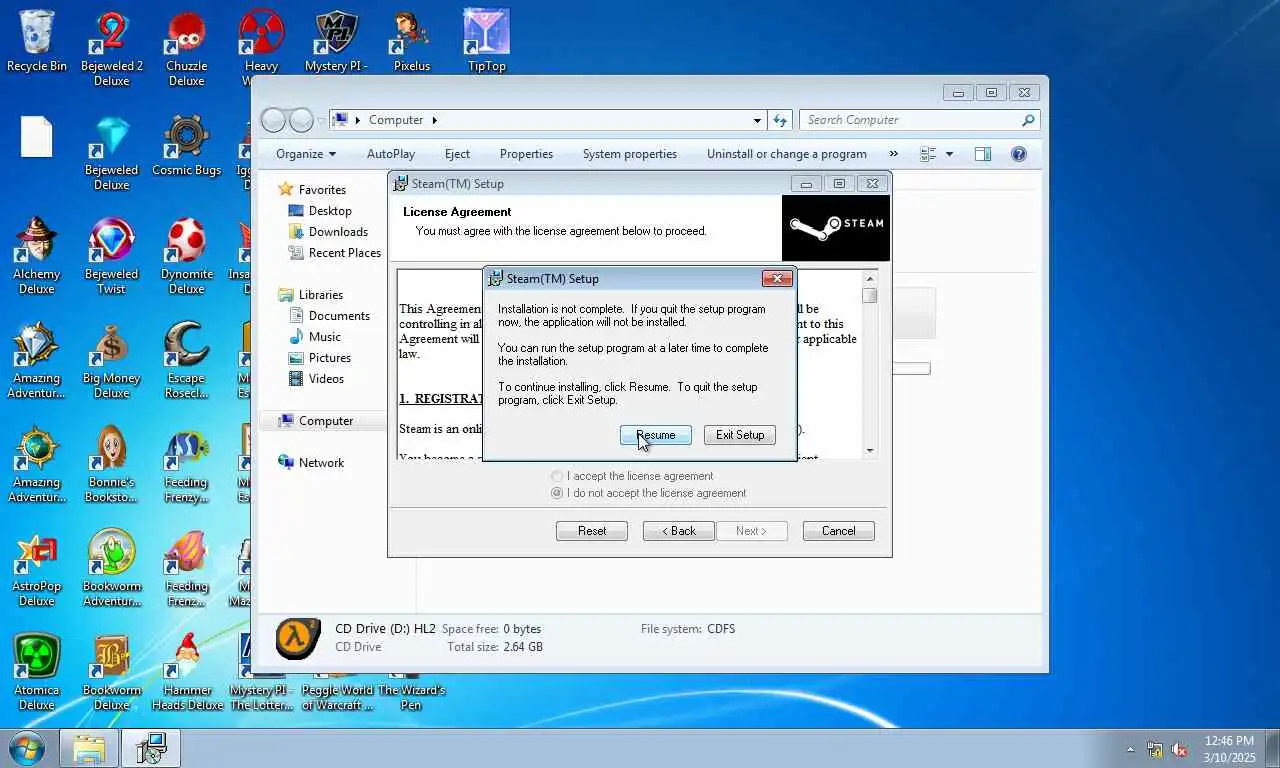Select the Bookworm Deluxe desktop icon

pyautogui.click(x=112, y=673)
